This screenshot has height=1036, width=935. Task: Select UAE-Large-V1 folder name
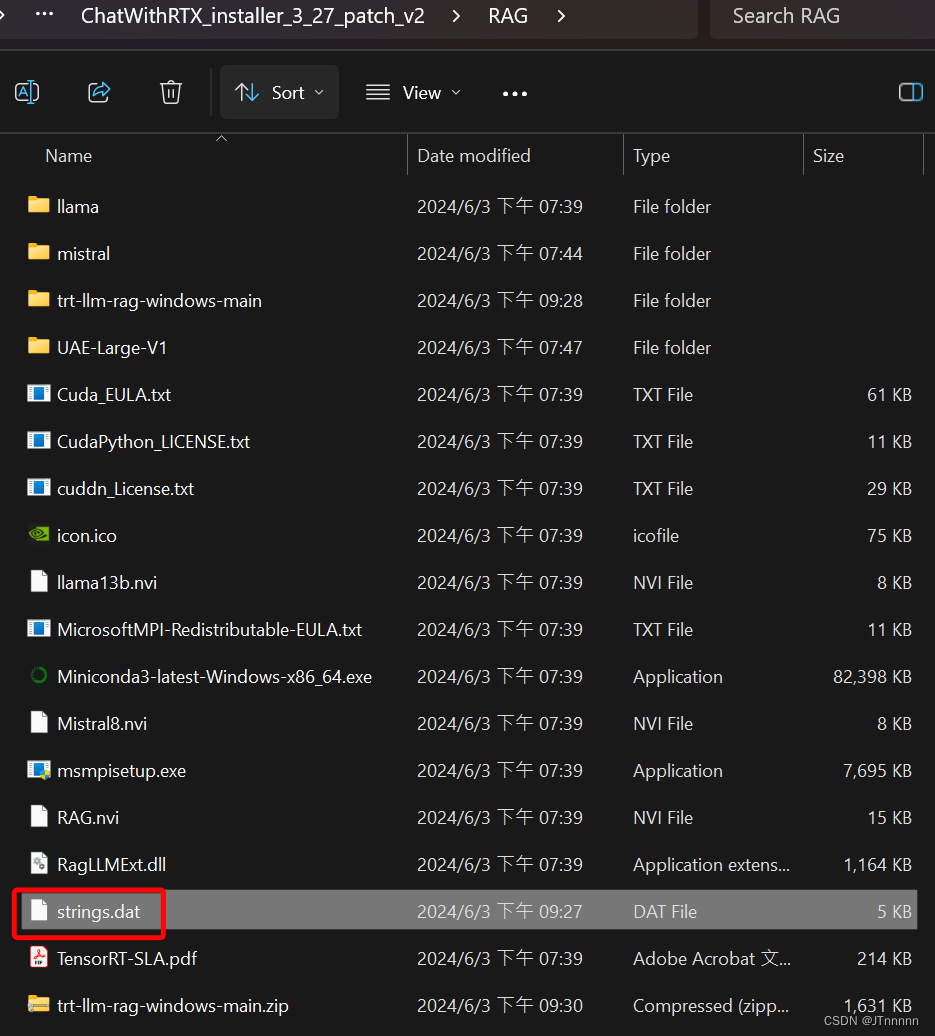112,348
